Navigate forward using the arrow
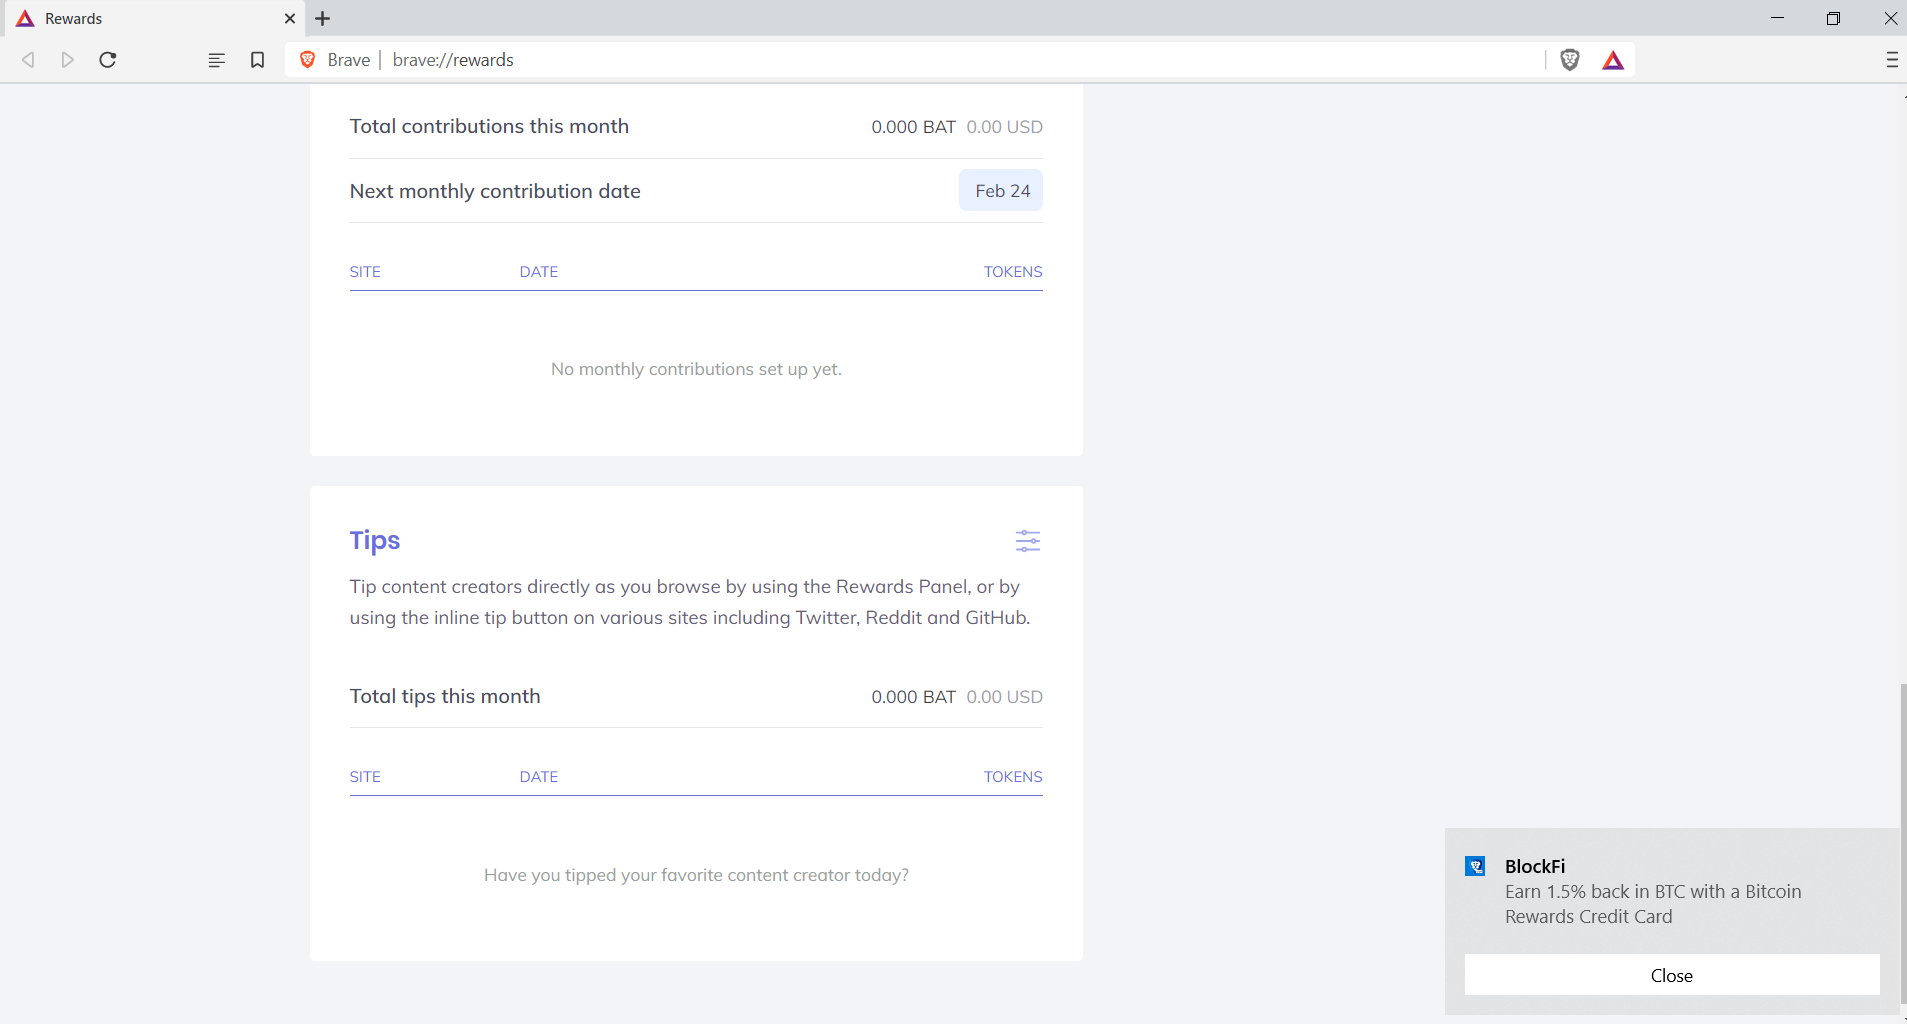This screenshot has width=1907, height=1024. [x=67, y=60]
